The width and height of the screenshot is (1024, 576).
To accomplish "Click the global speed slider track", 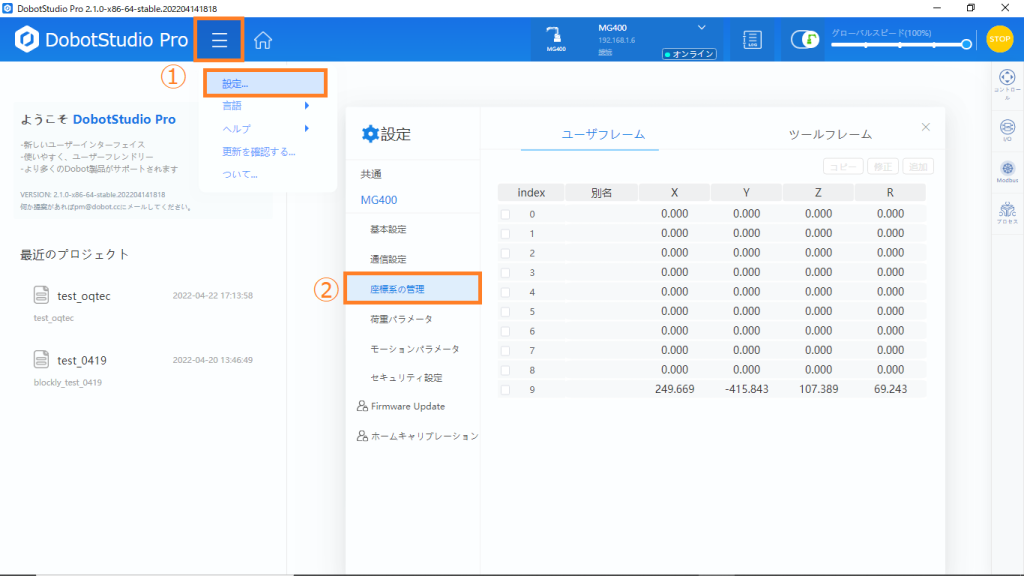I will 899,44.
